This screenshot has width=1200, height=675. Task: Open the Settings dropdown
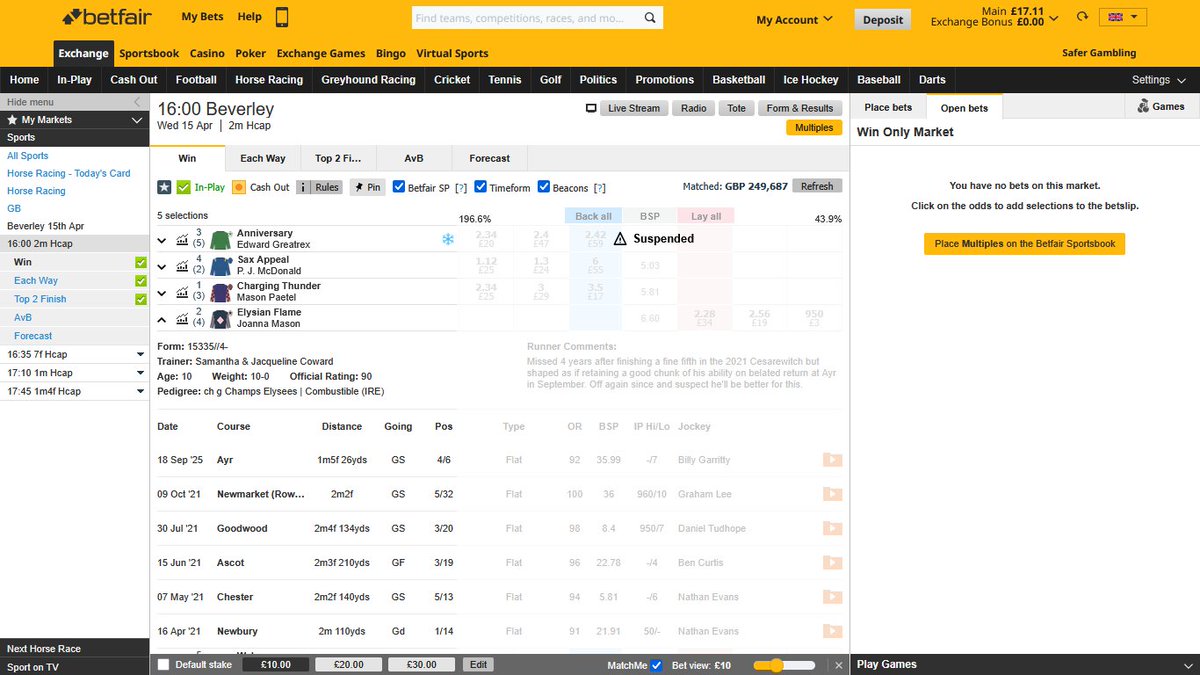click(1157, 80)
